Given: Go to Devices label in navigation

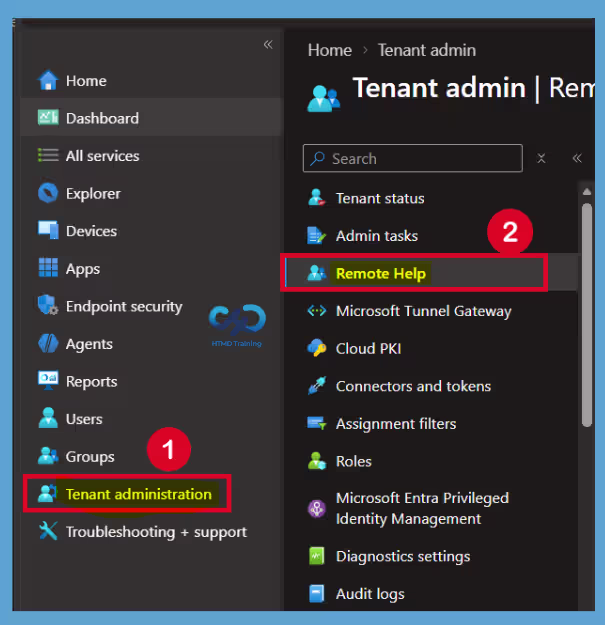Looking at the screenshot, I should (91, 231).
